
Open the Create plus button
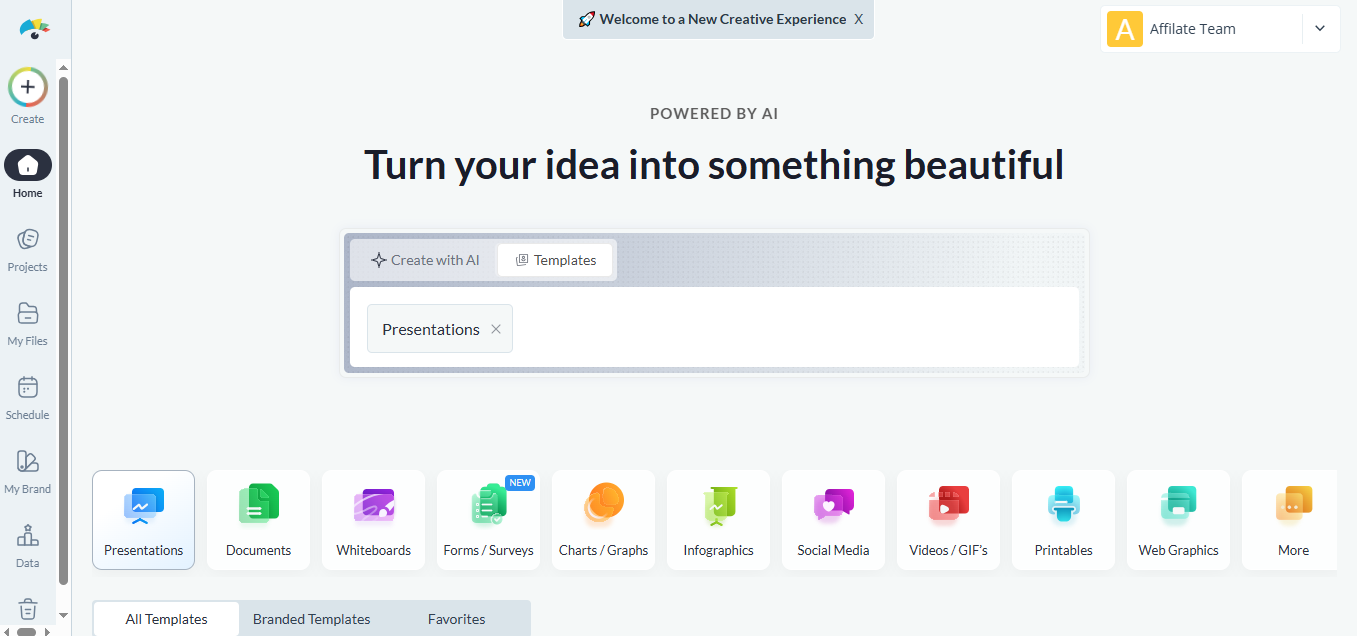[x=28, y=87]
